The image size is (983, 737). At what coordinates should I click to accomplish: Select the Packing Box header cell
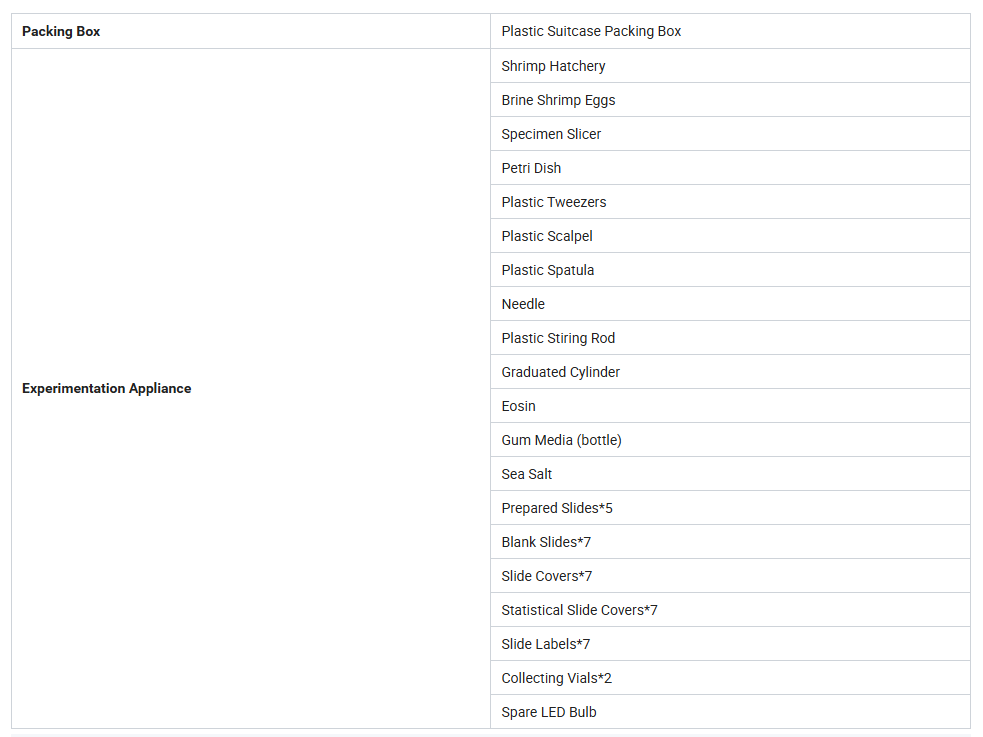(251, 31)
